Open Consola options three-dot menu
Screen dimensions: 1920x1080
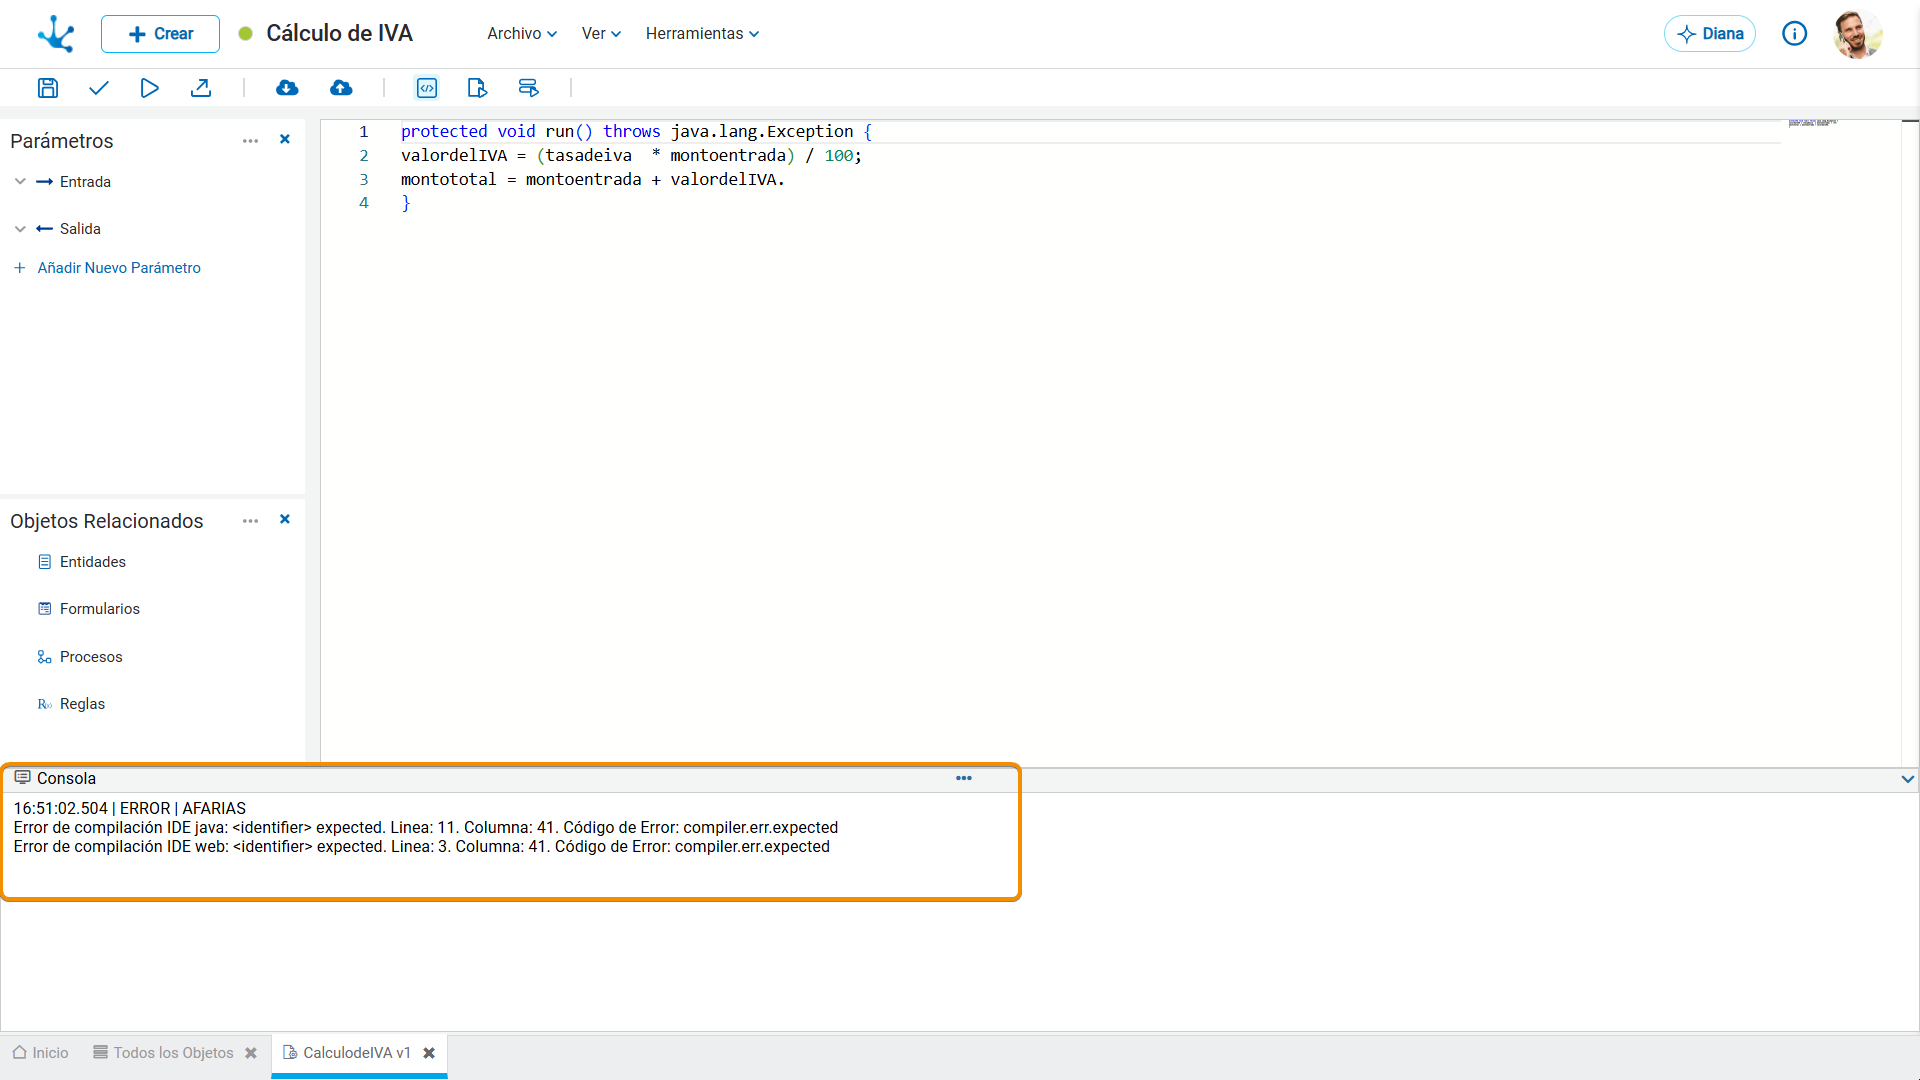coord(964,778)
